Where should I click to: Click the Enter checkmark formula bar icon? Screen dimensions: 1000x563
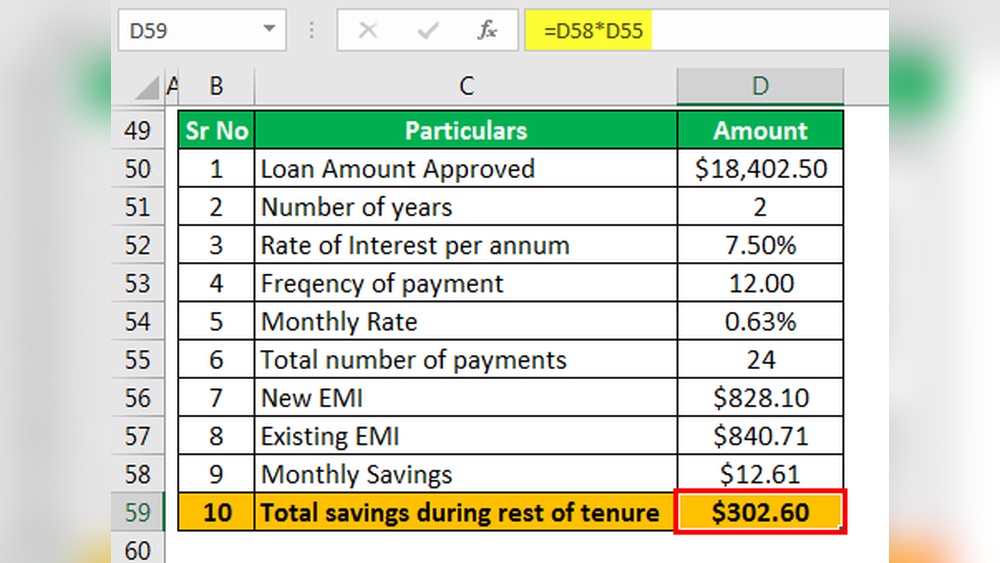coord(427,30)
